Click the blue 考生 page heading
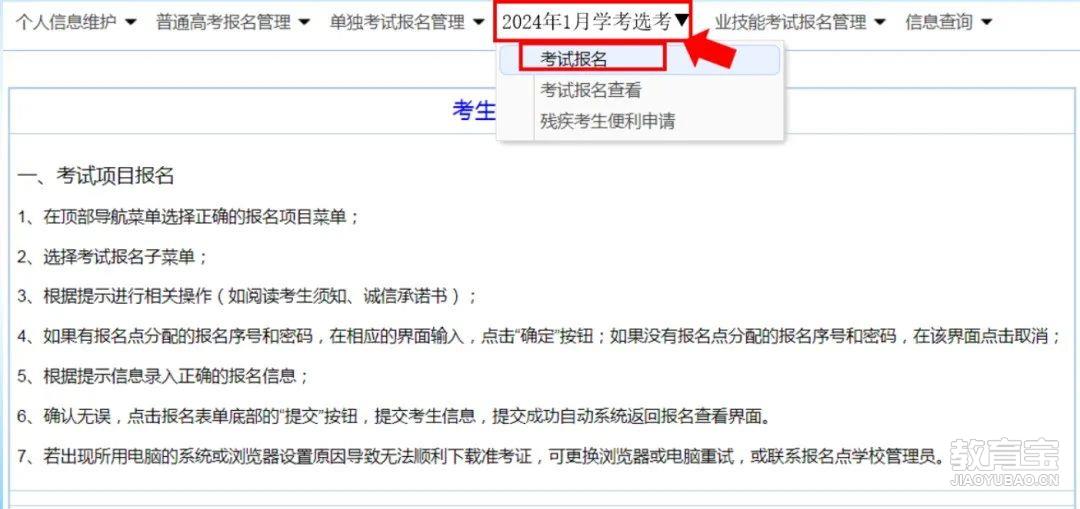Viewport: 1080px width, 509px height. pyautogui.click(x=474, y=110)
